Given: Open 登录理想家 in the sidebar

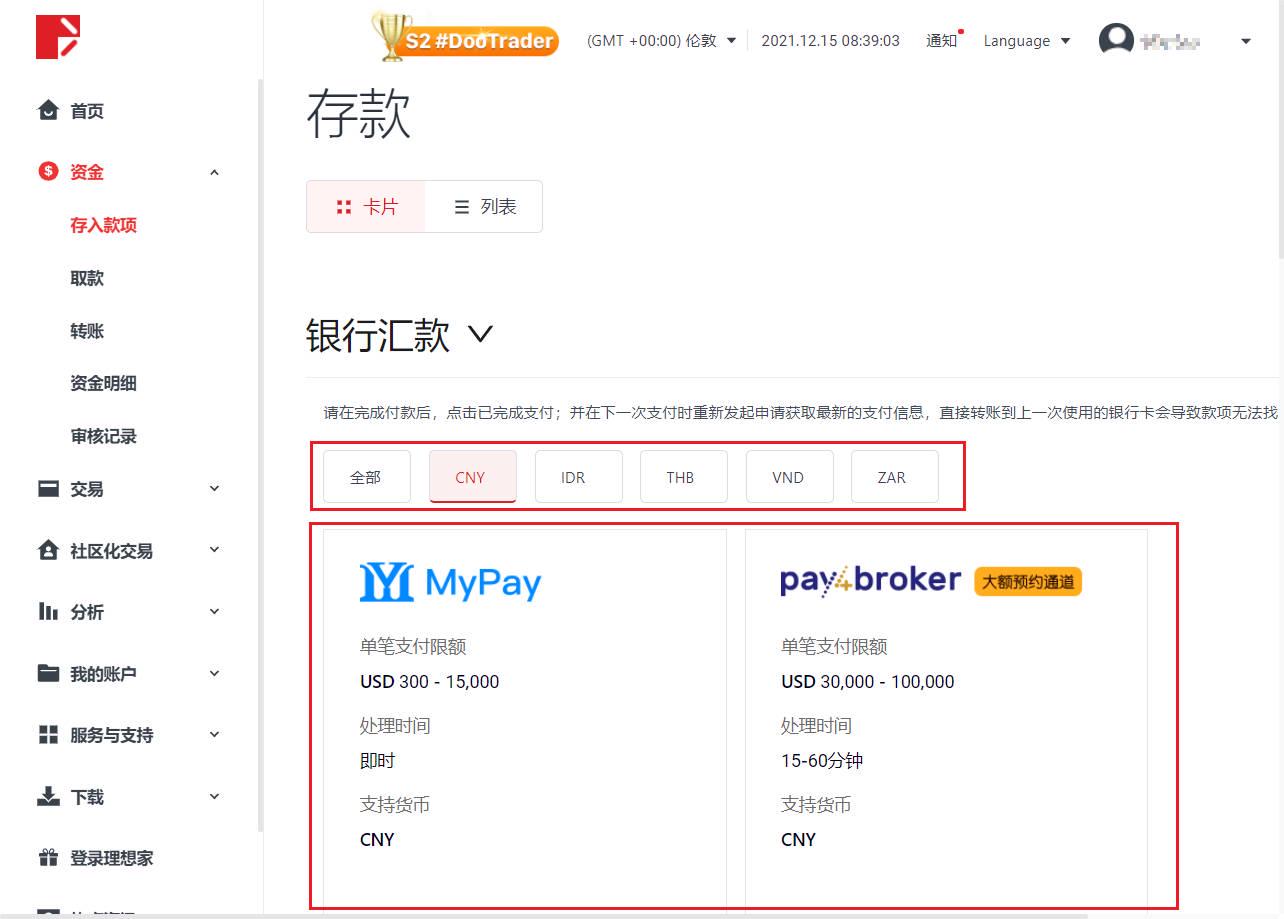Looking at the screenshot, I should [111, 858].
